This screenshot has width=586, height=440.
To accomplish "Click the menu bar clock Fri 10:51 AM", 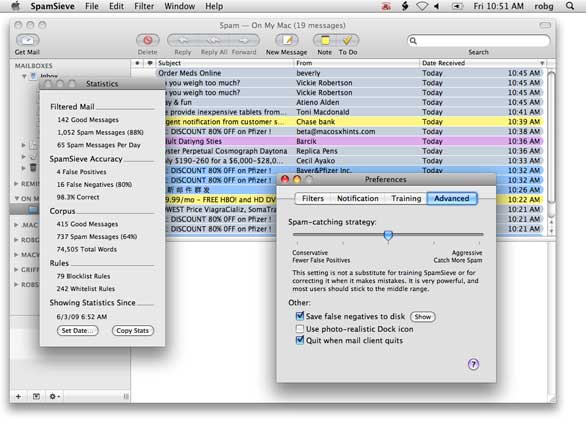I will 498,6.
